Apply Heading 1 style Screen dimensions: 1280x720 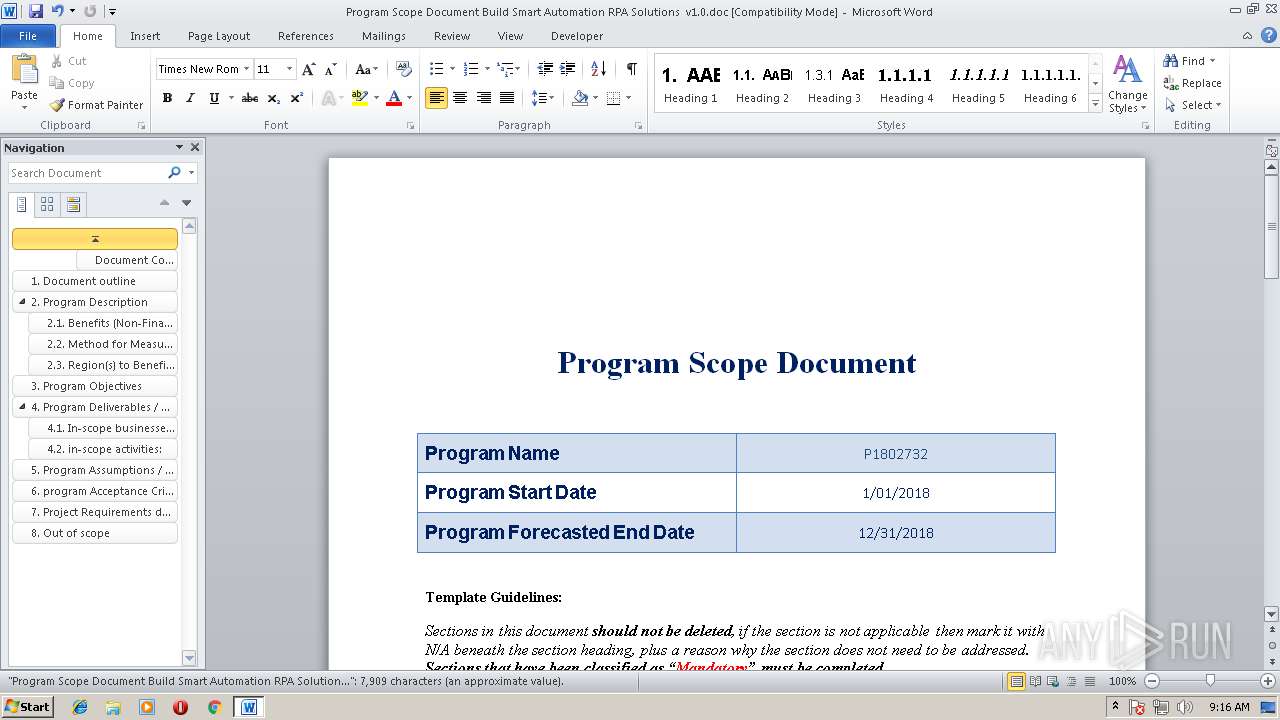pyautogui.click(x=691, y=84)
